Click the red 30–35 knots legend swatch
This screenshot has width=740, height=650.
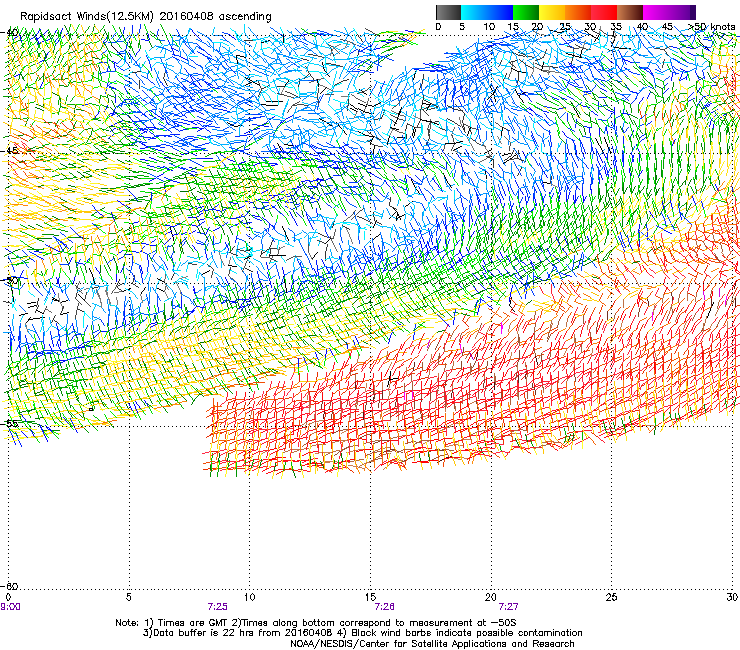coord(604,12)
